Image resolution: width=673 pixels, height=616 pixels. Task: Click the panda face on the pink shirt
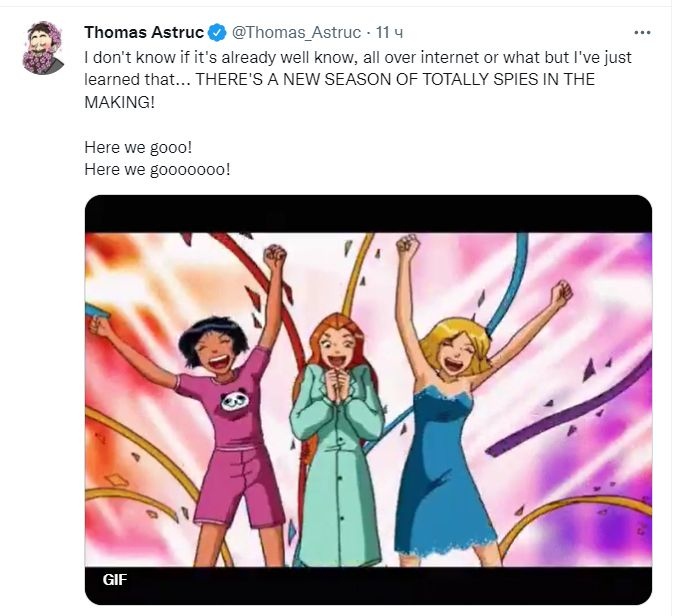234,402
